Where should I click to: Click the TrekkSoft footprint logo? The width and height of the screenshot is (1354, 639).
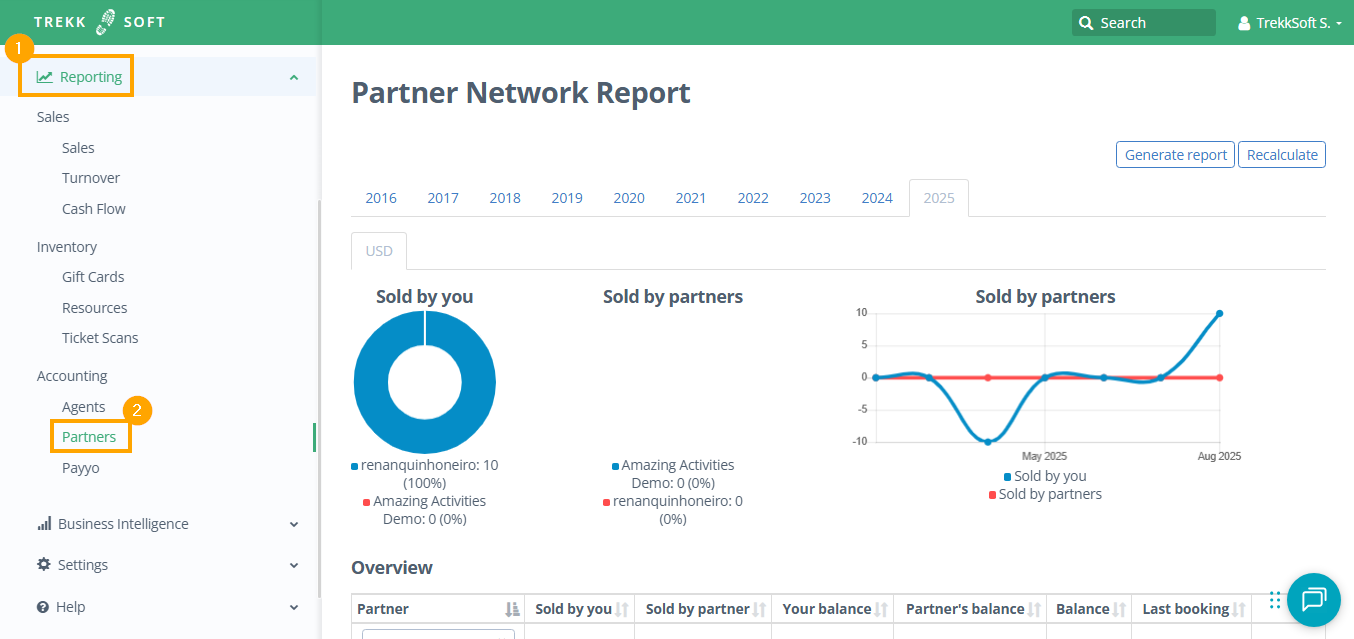click(x=106, y=22)
